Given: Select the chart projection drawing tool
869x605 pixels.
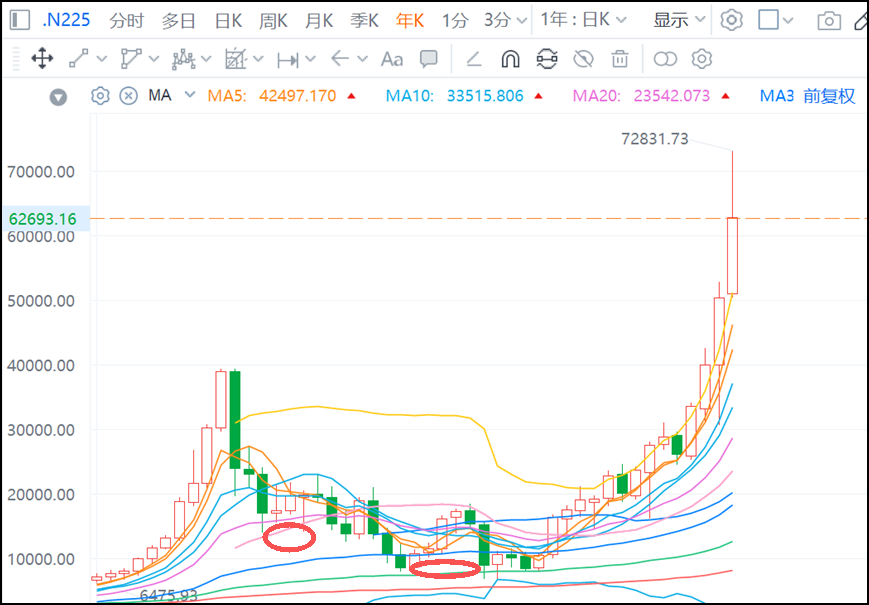Looking at the screenshot, I should point(236,59).
